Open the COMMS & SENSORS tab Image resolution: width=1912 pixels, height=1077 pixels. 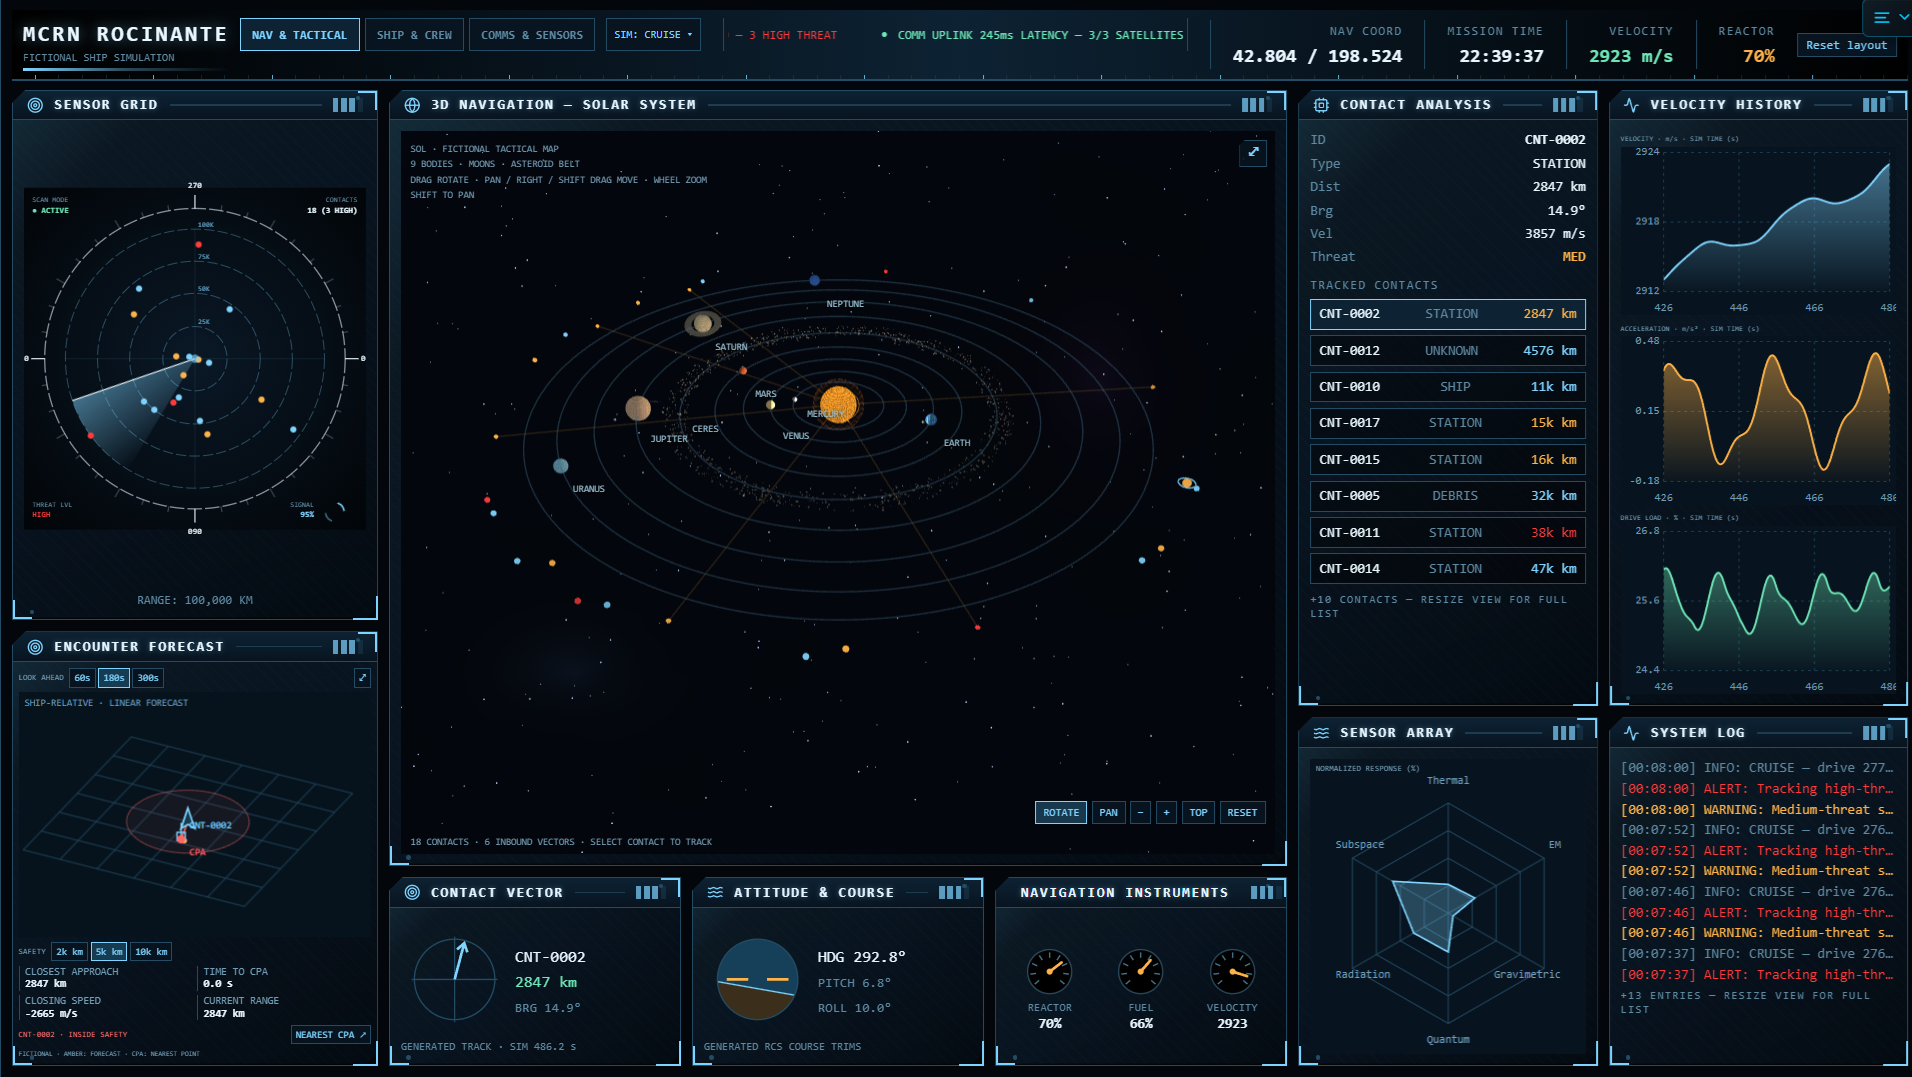click(x=532, y=35)
